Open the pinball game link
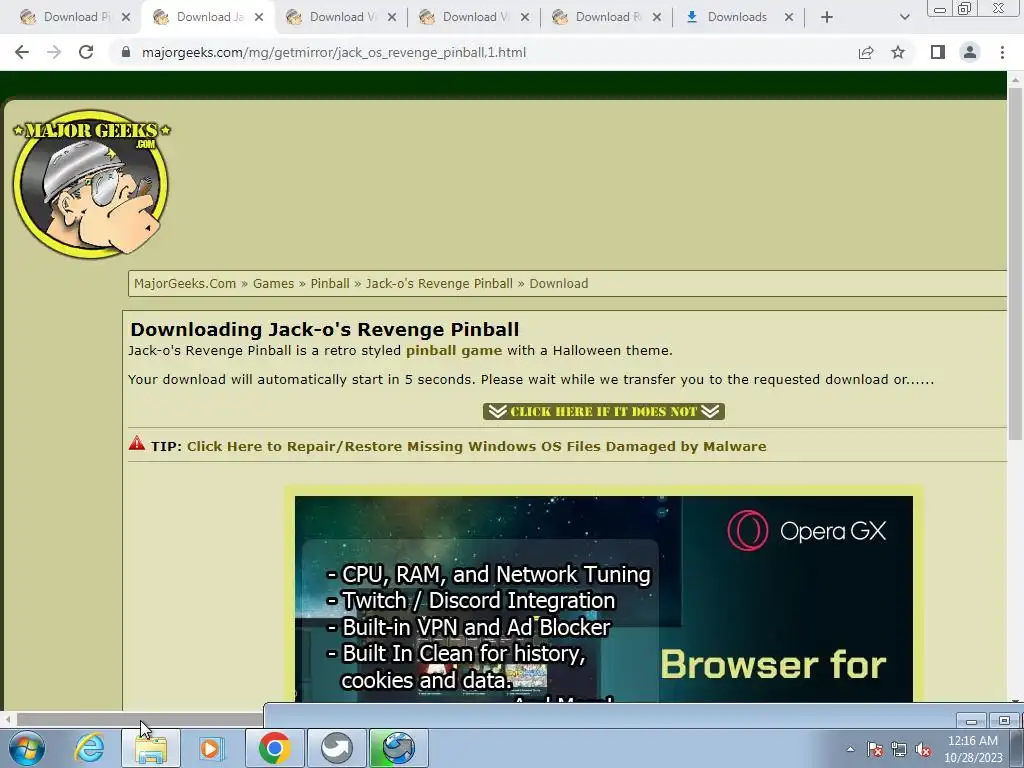The height and width of the screenshot is (768, 1024). click(x=454, y=351)
